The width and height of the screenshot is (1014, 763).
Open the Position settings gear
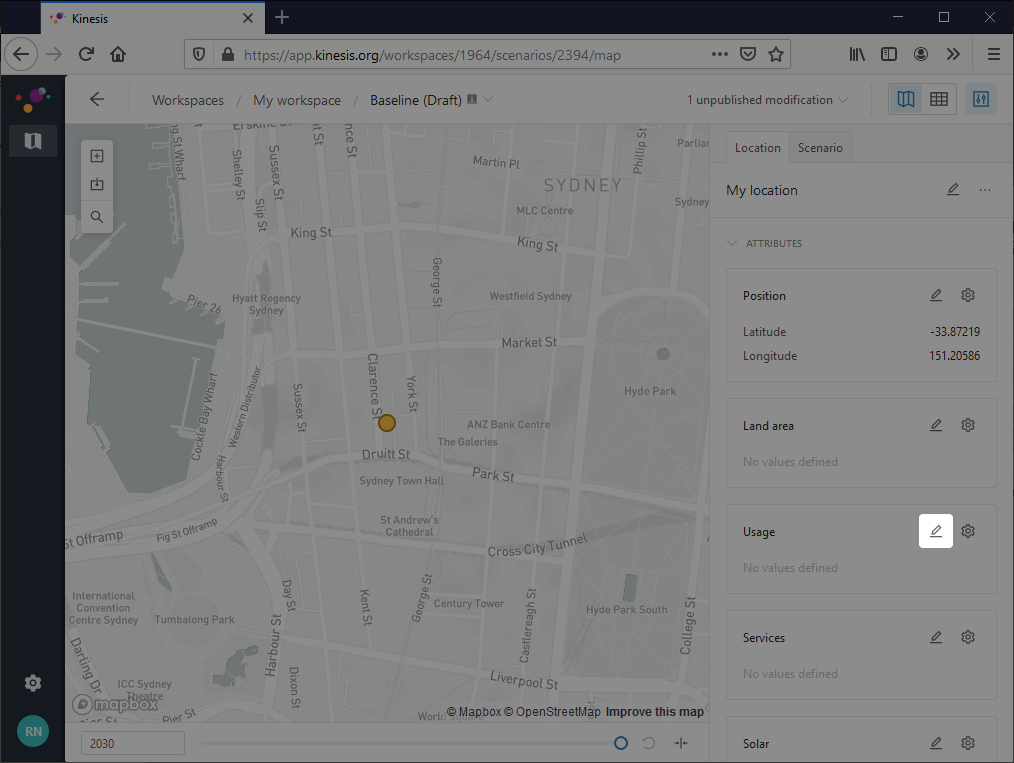click(968, 295)
